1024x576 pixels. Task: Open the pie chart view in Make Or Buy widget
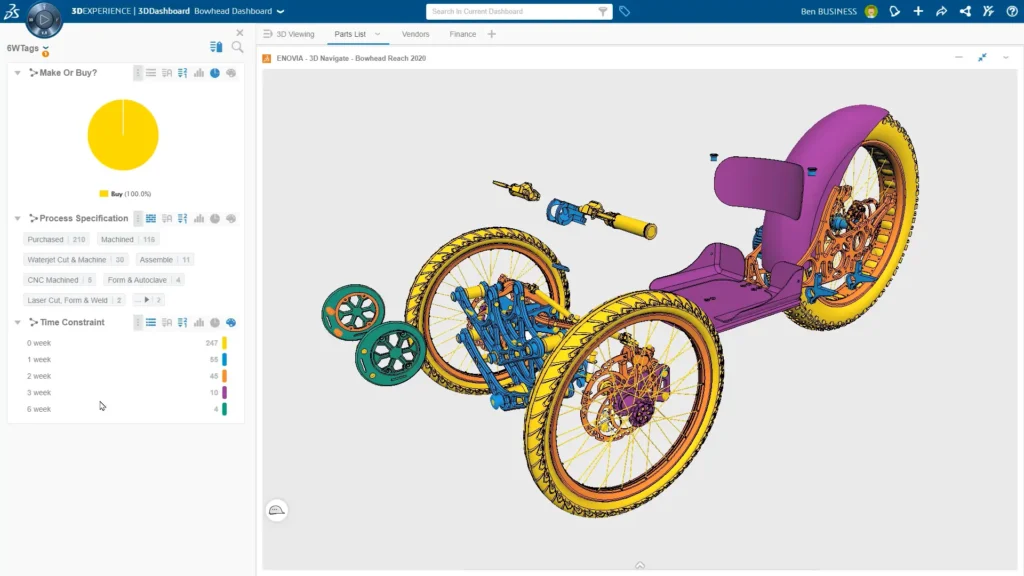[x=212, y=72]
